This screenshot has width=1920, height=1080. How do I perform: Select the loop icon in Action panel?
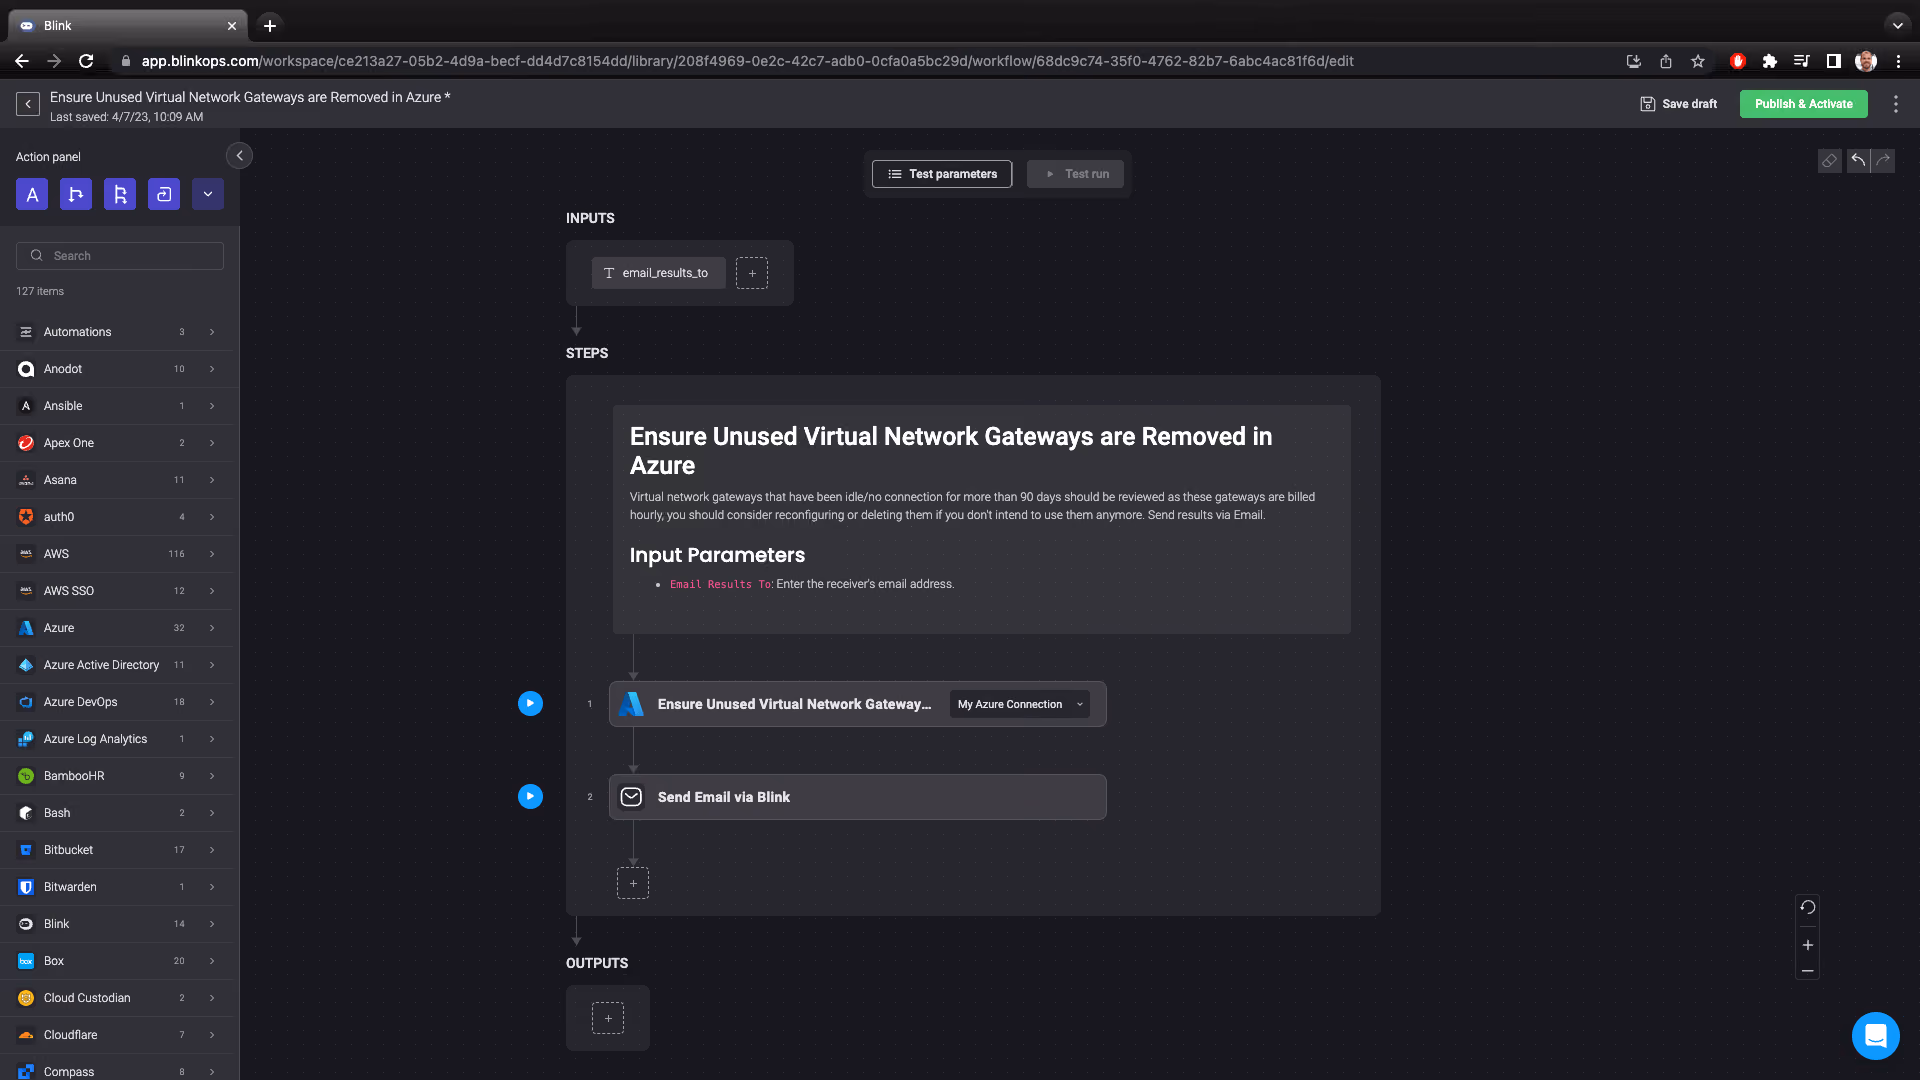pyautogui.click(x=164, y=194)
